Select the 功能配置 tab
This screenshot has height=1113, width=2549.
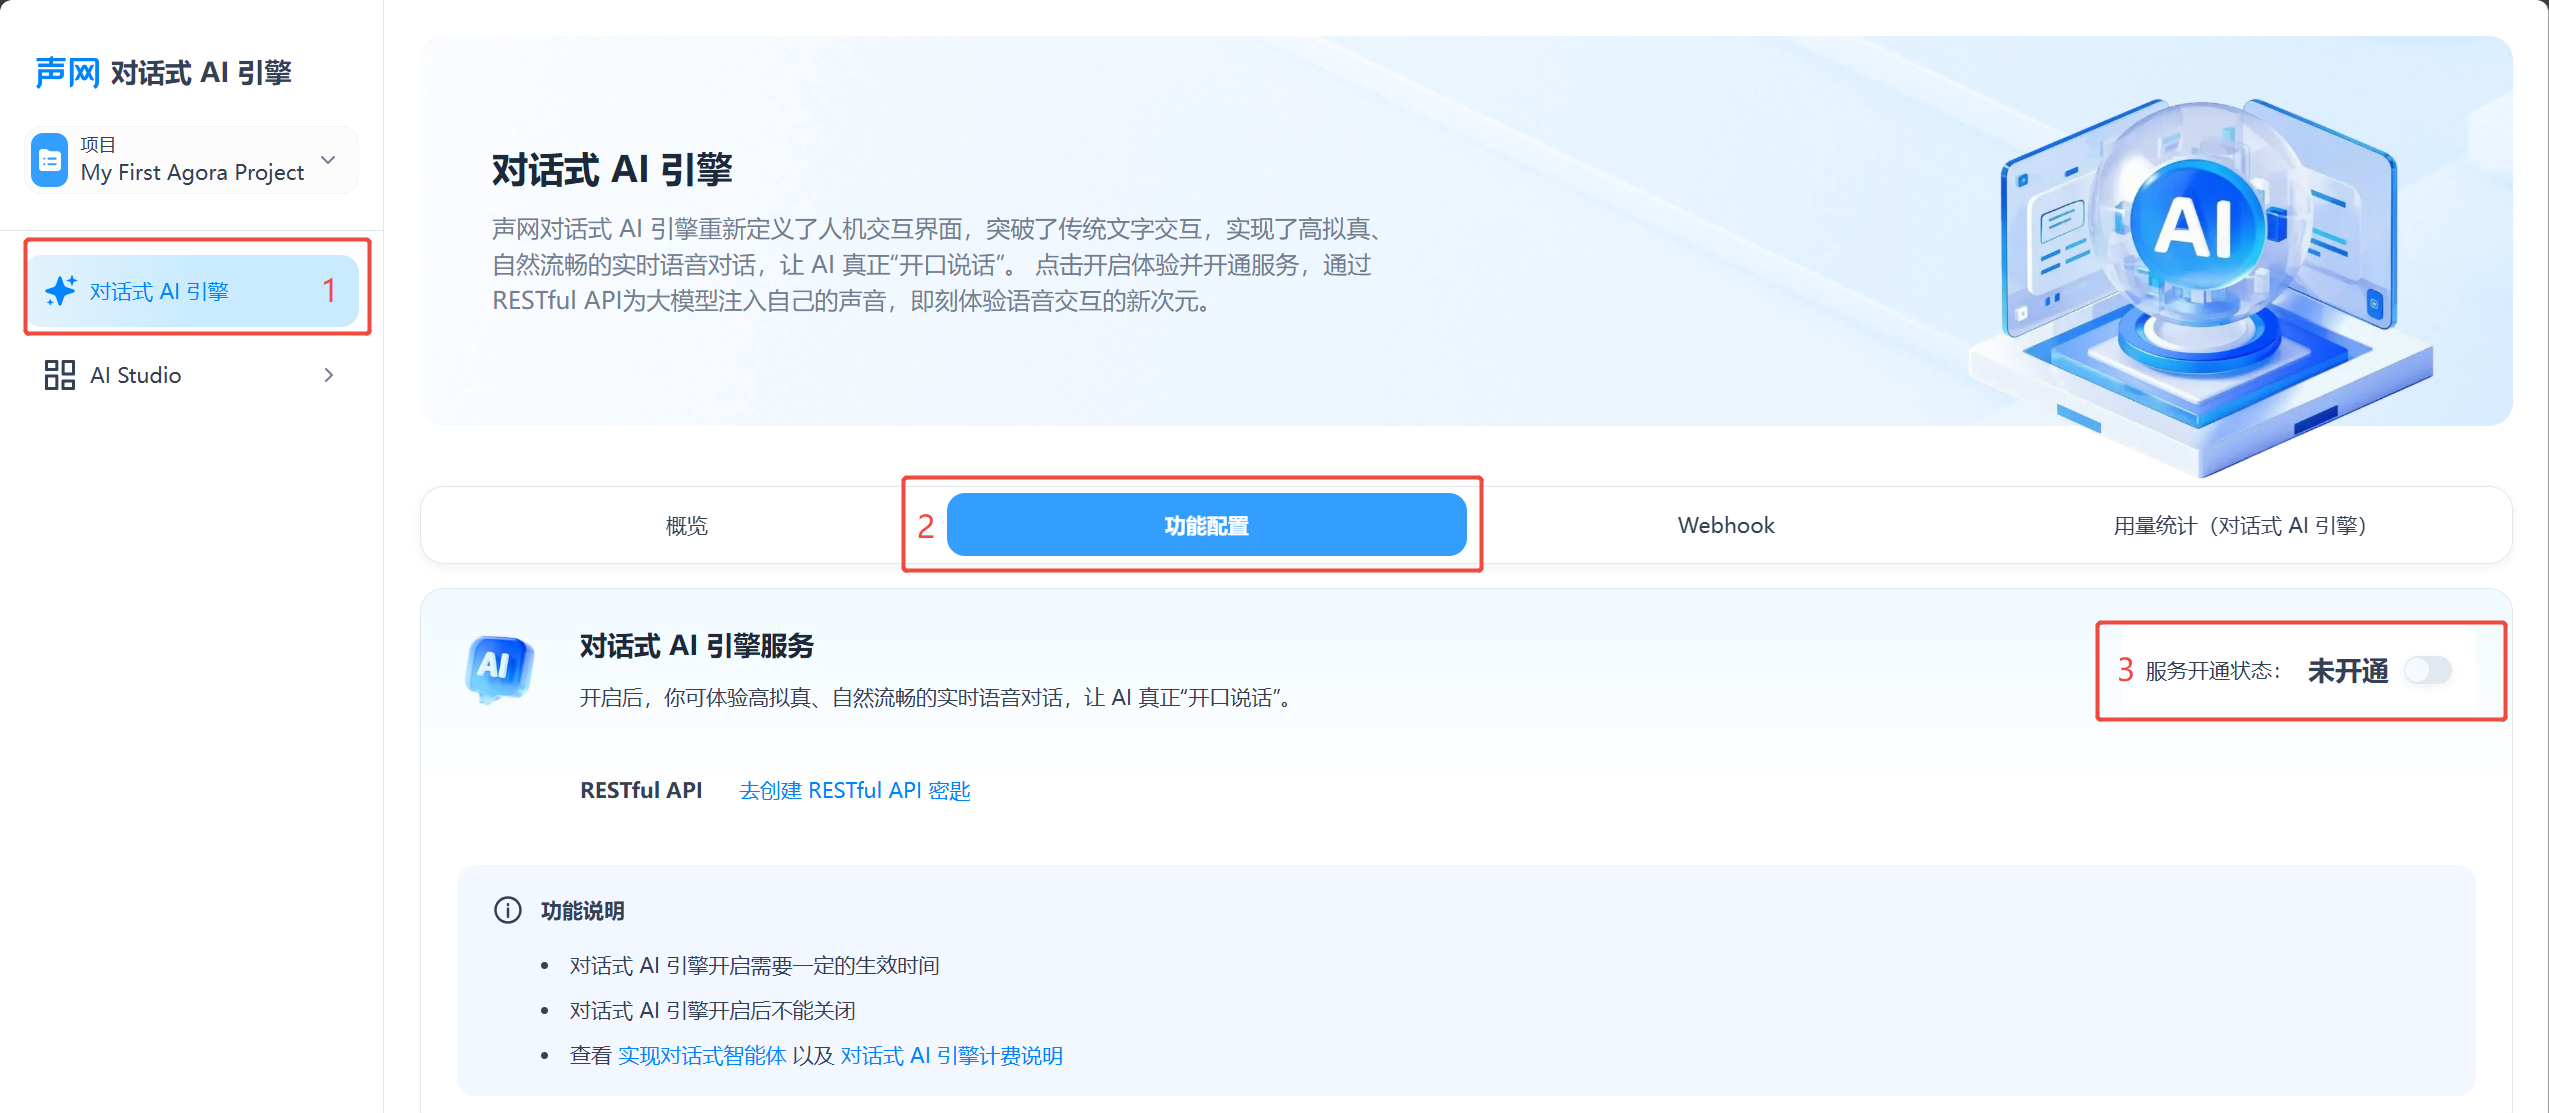point(1206,526)
